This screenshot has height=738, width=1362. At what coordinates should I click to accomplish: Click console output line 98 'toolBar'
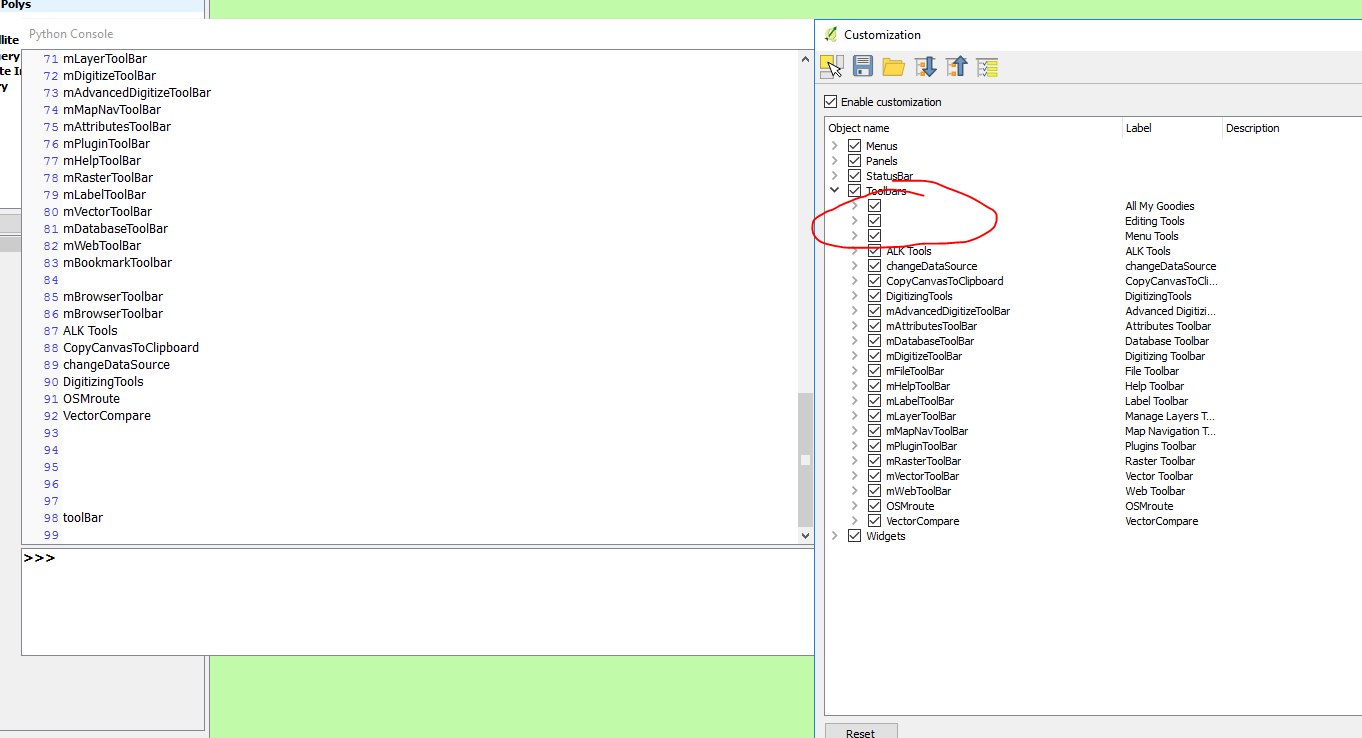coord(83,518)
